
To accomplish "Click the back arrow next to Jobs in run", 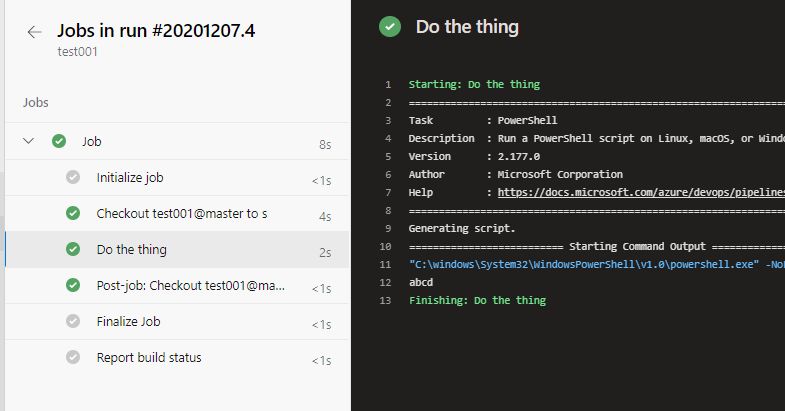I will tap(34, 32).
